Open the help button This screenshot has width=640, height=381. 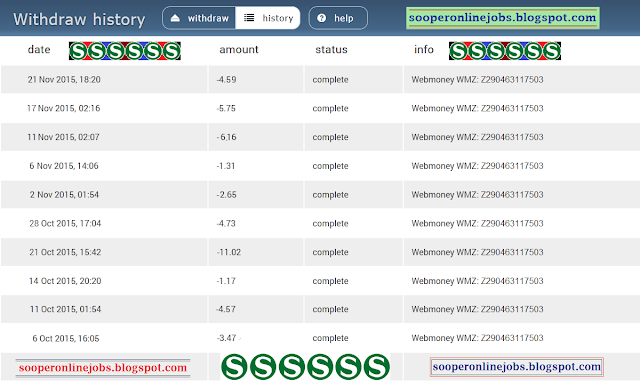point(338,18)
